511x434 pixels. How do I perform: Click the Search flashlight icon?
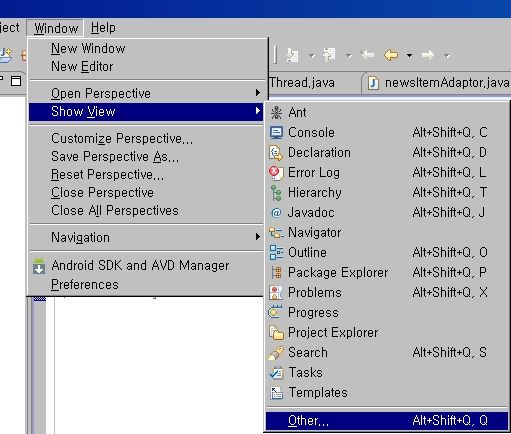[276, 353]
